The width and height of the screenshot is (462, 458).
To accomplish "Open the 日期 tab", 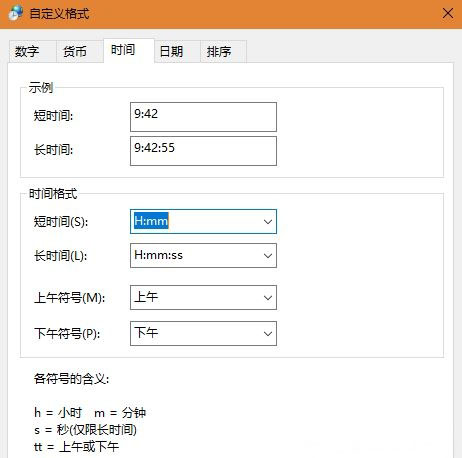I will tap(177, 51).
